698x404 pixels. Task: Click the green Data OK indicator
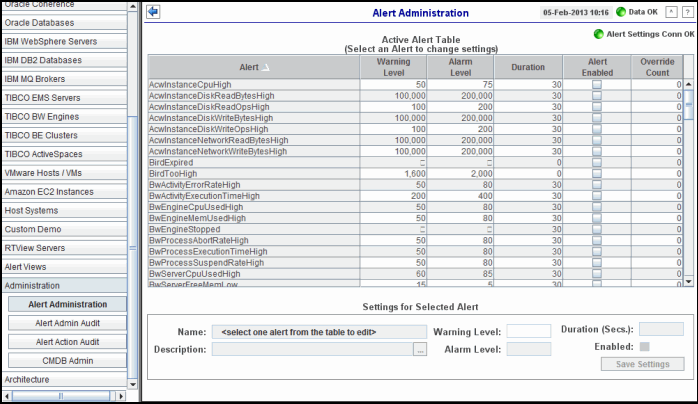pyautogui.click(x=621, y=12)
